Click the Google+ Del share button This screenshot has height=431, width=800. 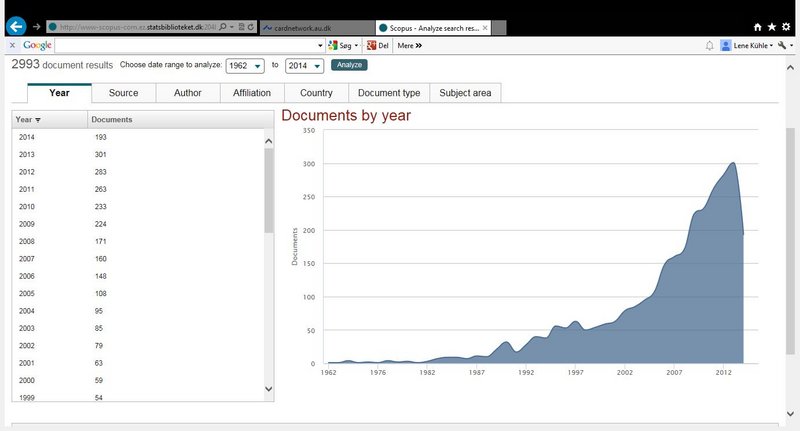tap(377, 46)
